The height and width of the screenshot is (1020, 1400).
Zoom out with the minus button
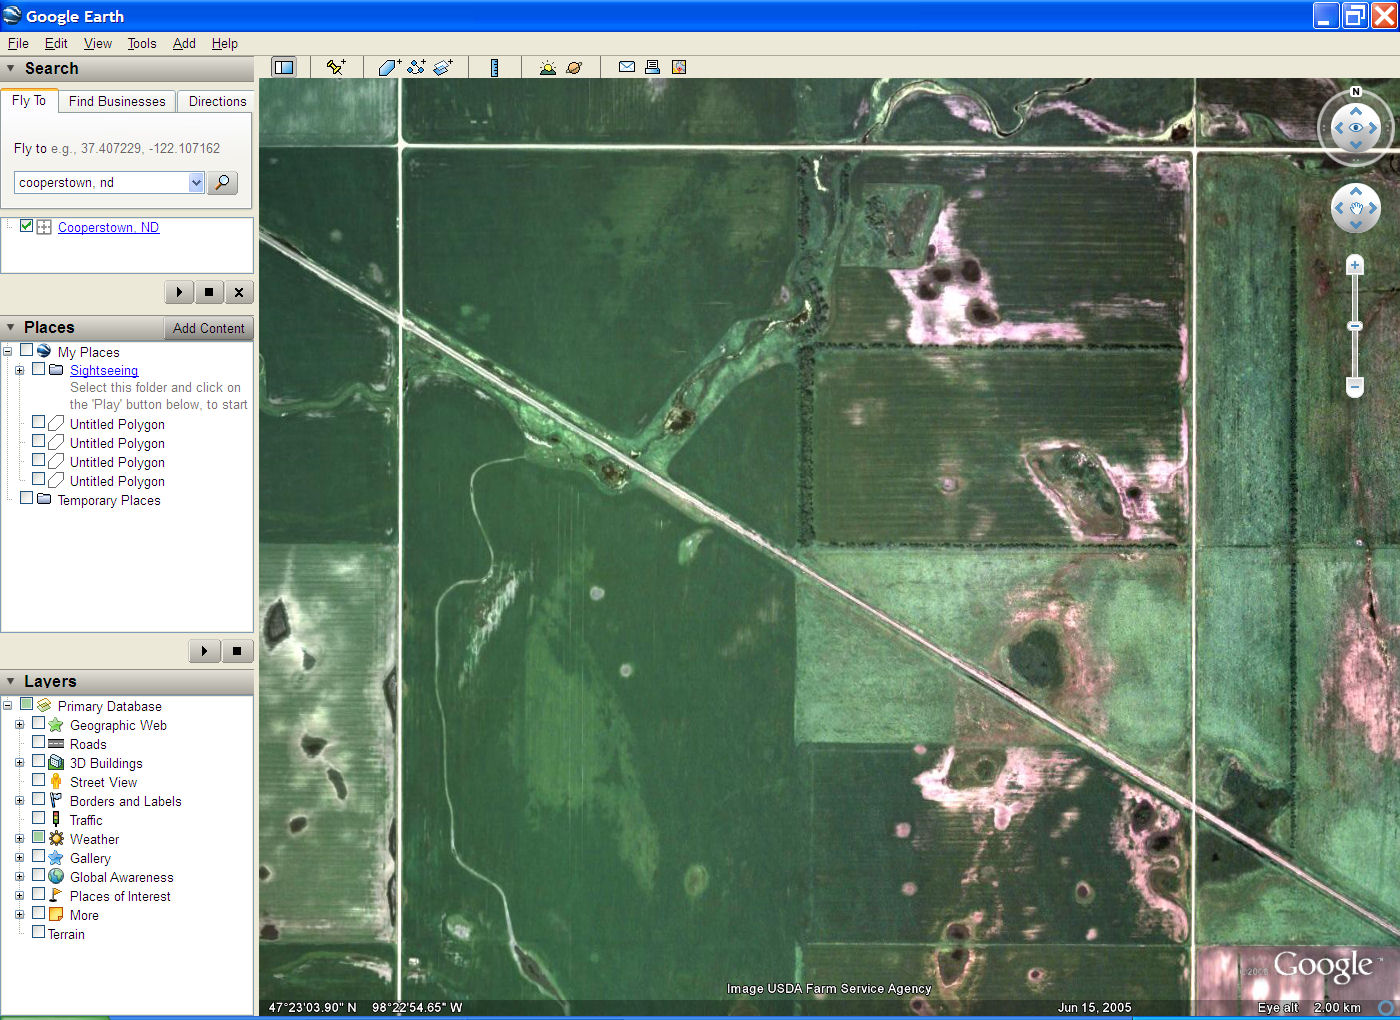click(x=1355, y=386)
